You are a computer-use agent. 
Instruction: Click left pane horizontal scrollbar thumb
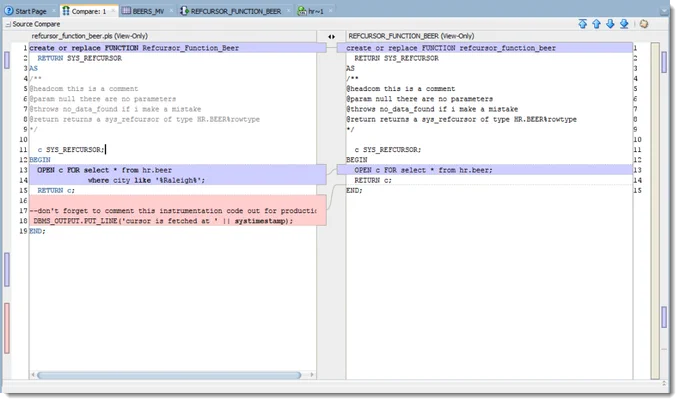coord(169,375)
